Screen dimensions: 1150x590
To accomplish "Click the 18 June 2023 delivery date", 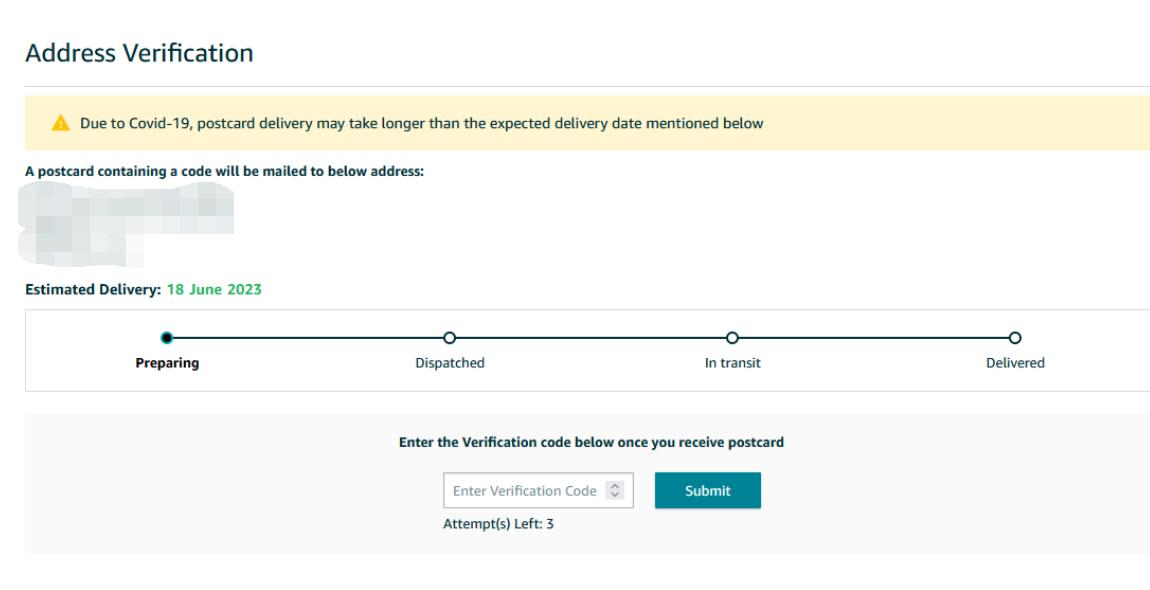I will 214,289.
